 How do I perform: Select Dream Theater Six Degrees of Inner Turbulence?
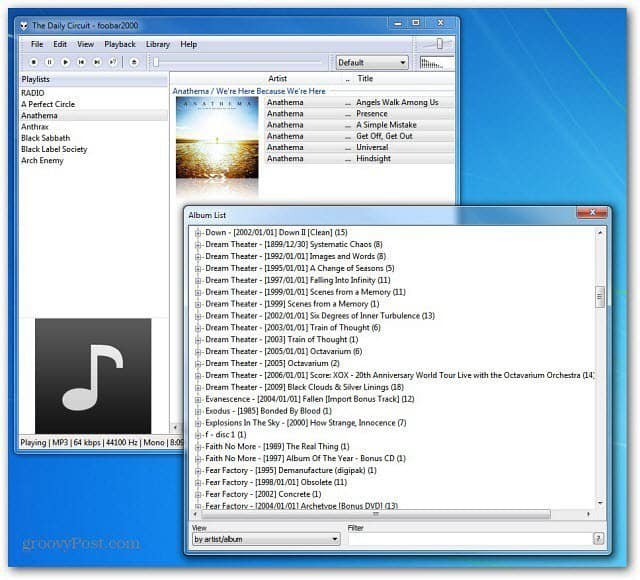[x=320, y=316]
